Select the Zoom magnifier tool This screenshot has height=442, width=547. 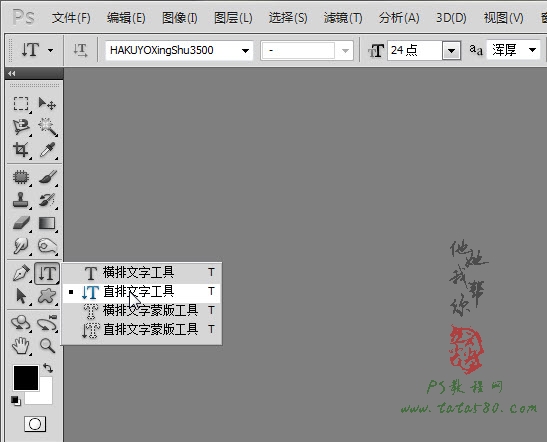pyautogui.click(x=47, y=346)
